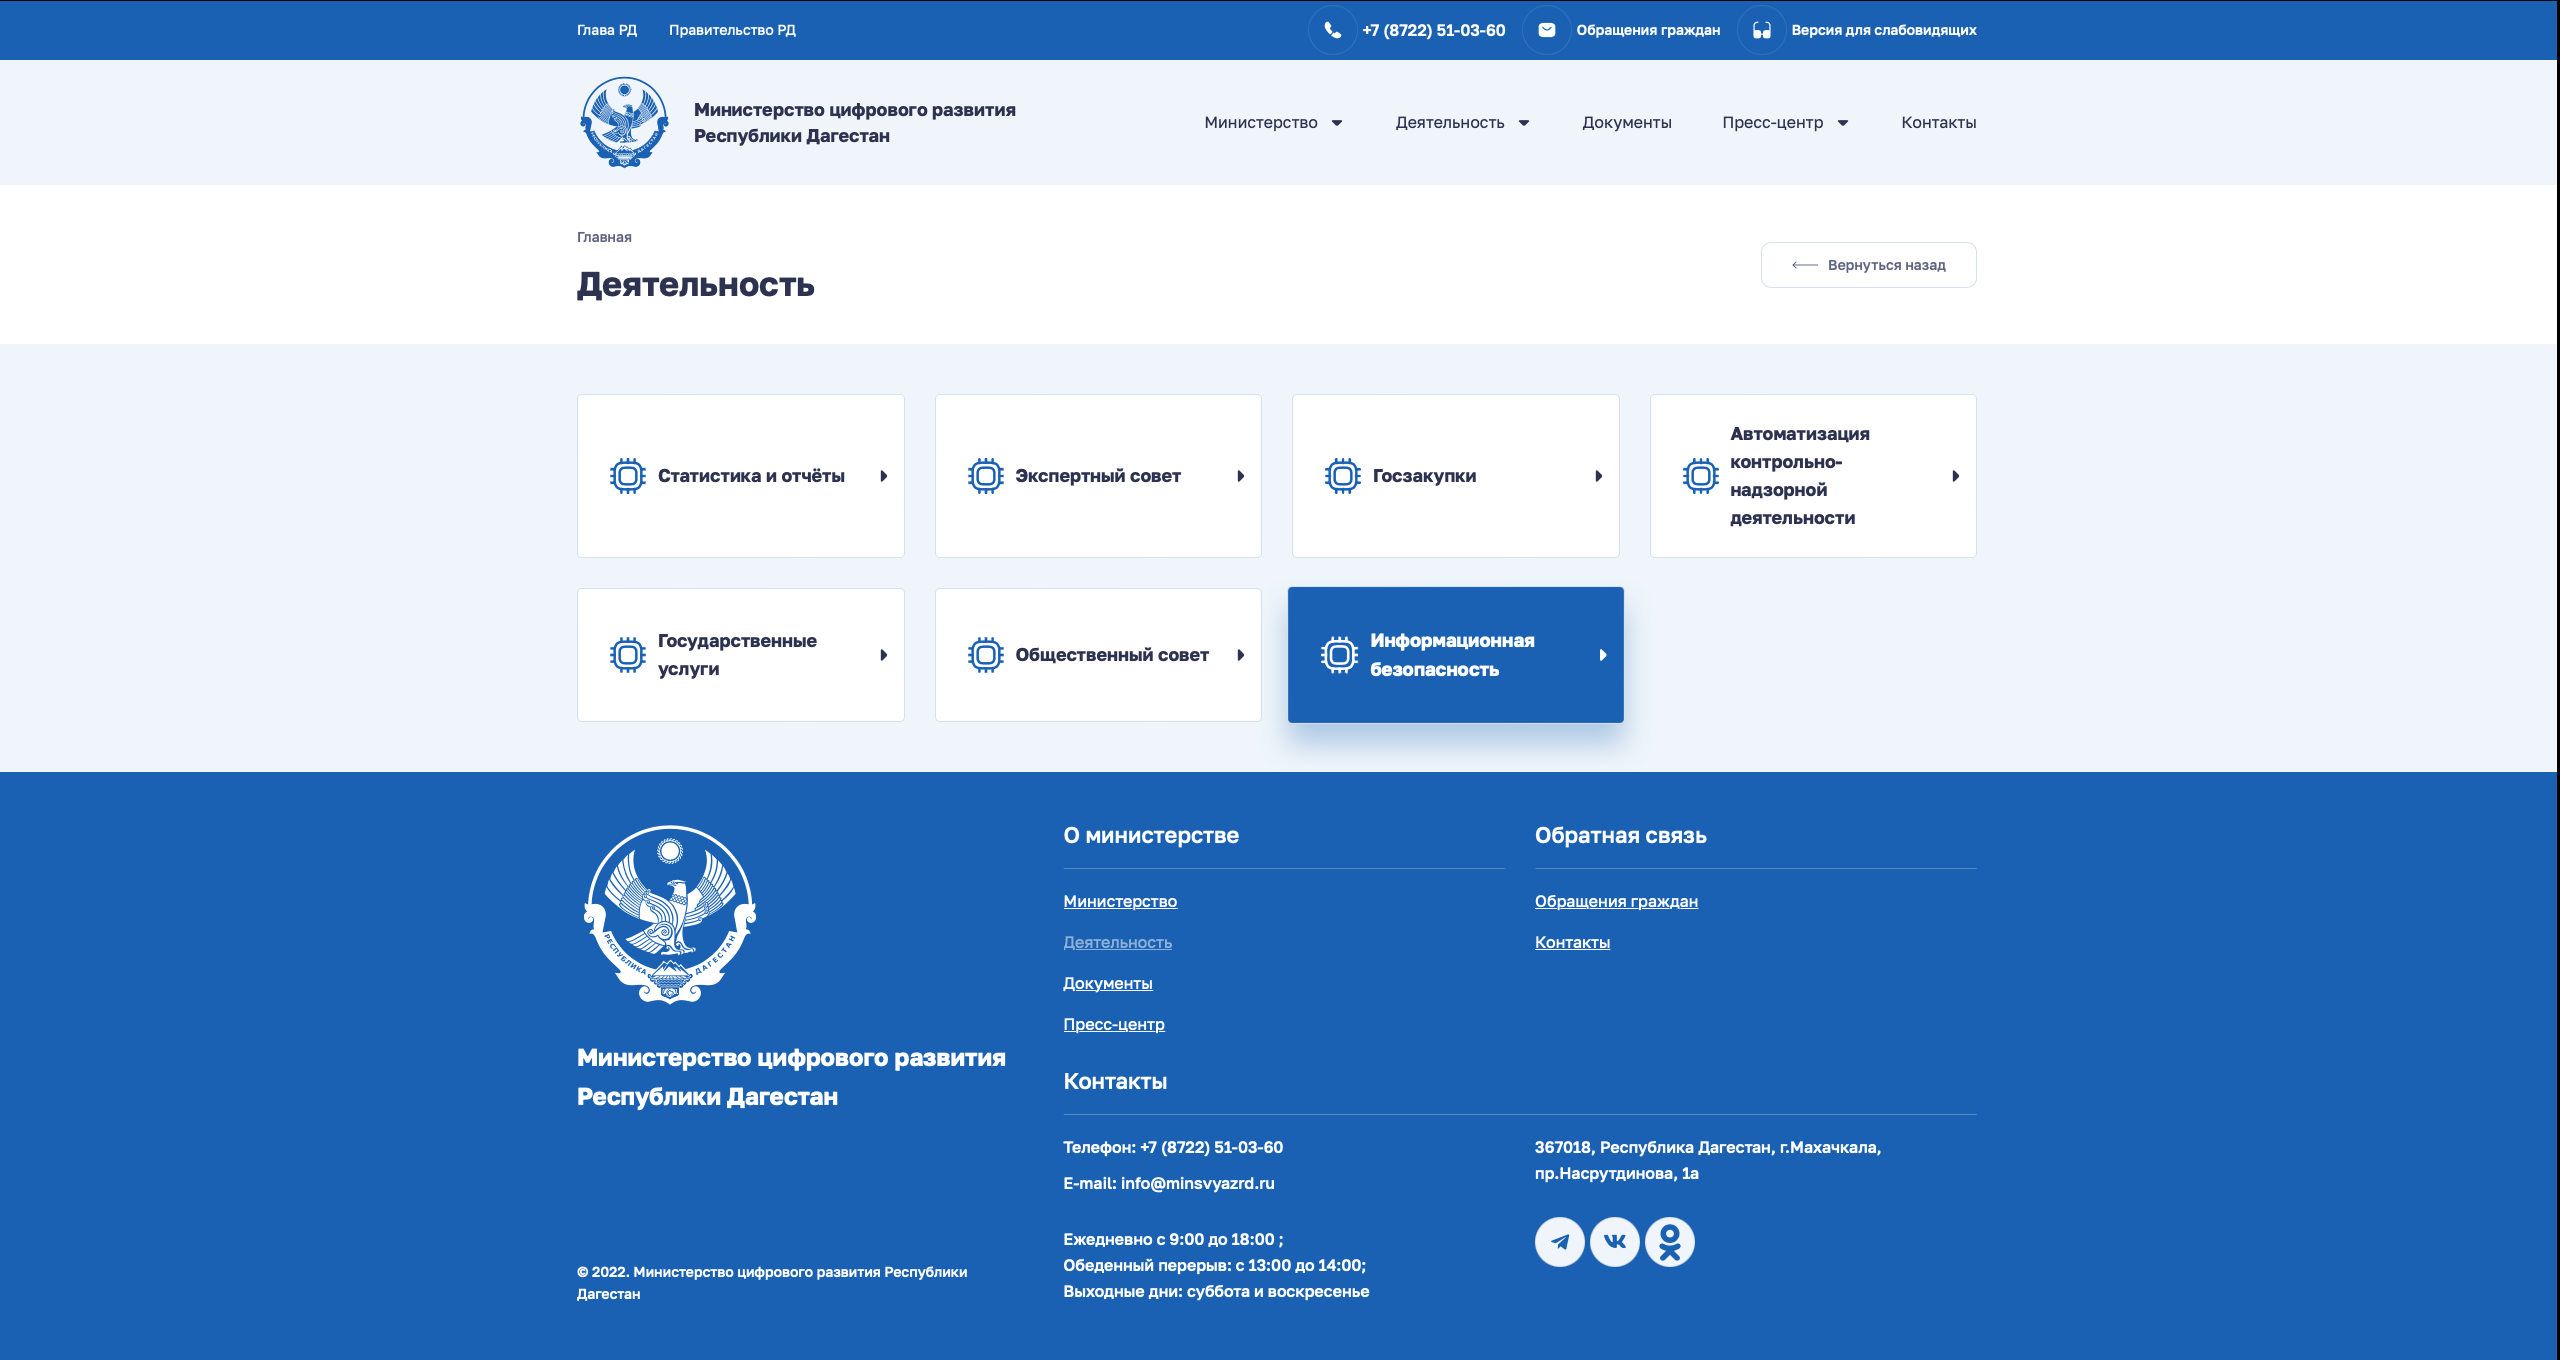Viewport: 2560px width, 1360px height.
Task: Open Документы in the main menu
Action: pyautogui.click(x=1626, y=122)
